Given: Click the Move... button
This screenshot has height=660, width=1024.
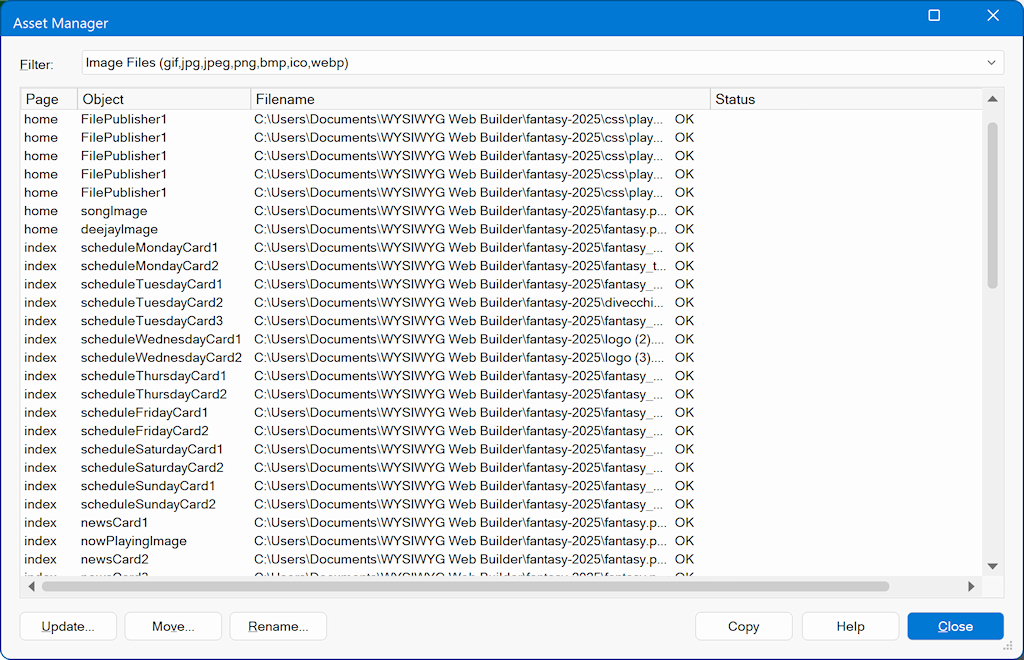Looking at the screenshot, I should pyautogui.click(x=173, y=626).
